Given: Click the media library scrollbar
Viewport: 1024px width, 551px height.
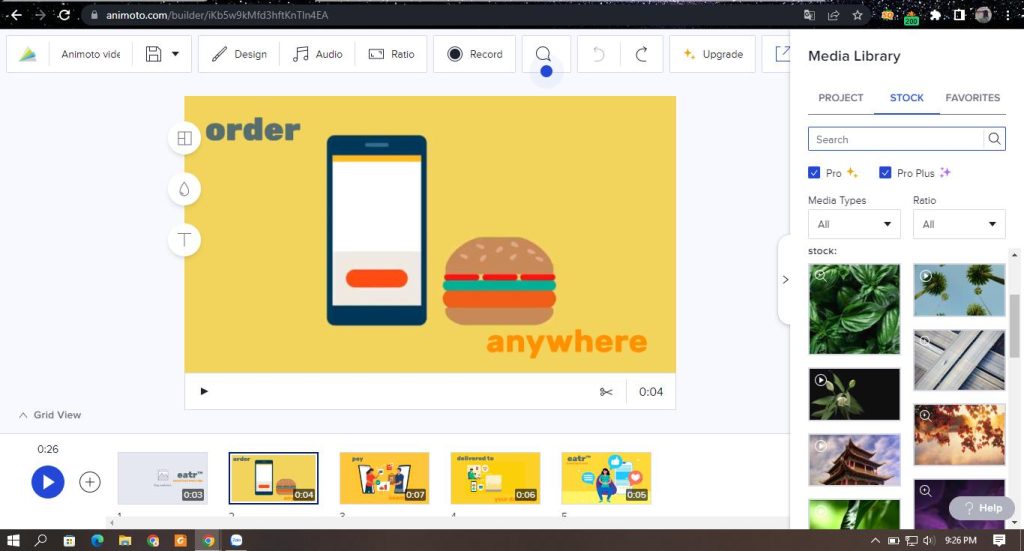Looking at the screenshot, I should click(1014, 326).
